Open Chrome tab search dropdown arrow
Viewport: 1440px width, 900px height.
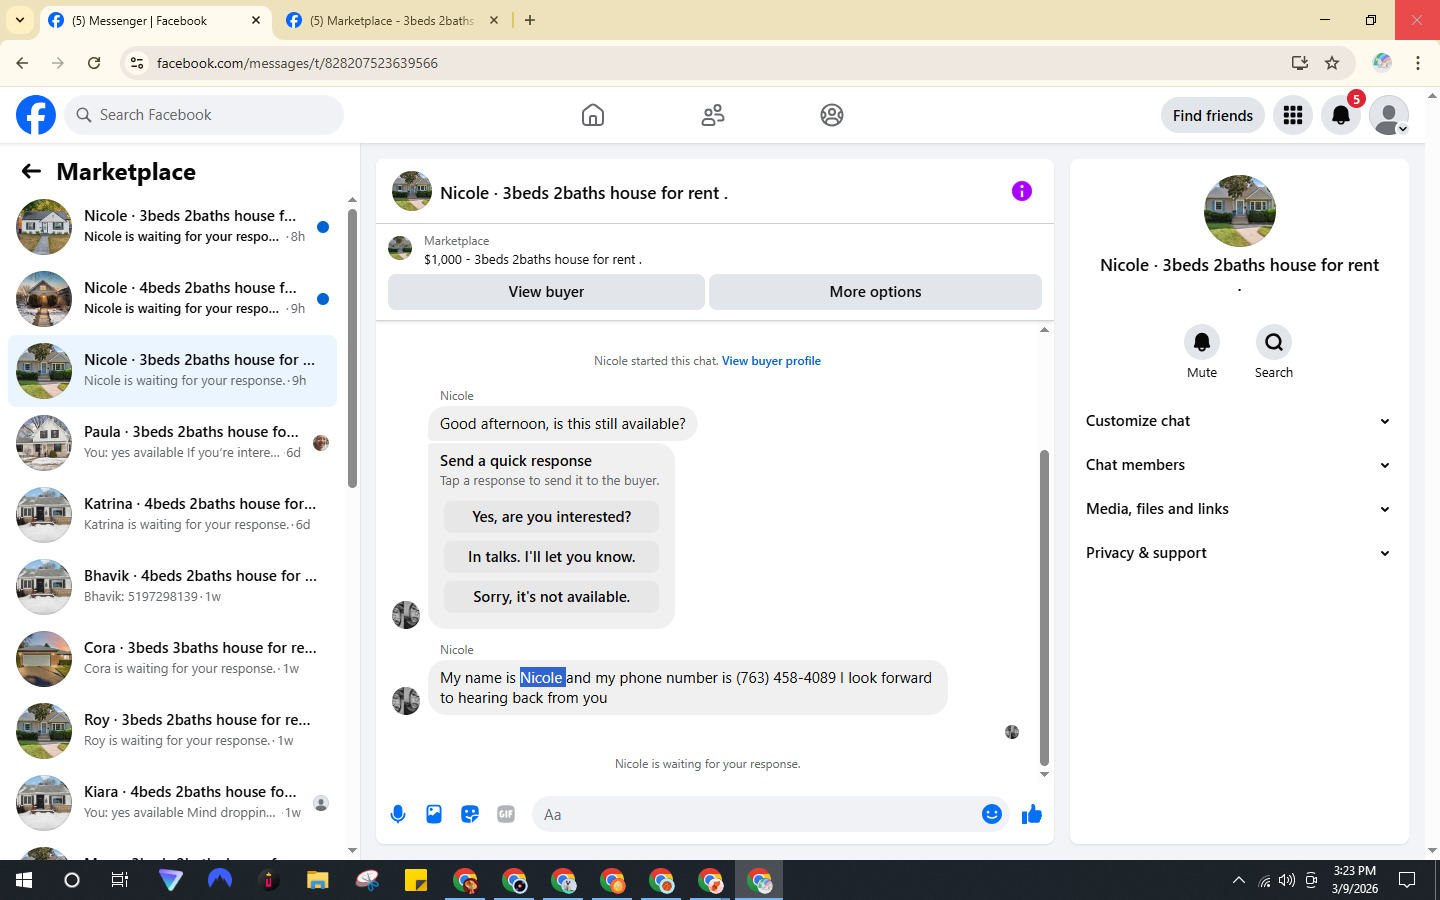19,20
